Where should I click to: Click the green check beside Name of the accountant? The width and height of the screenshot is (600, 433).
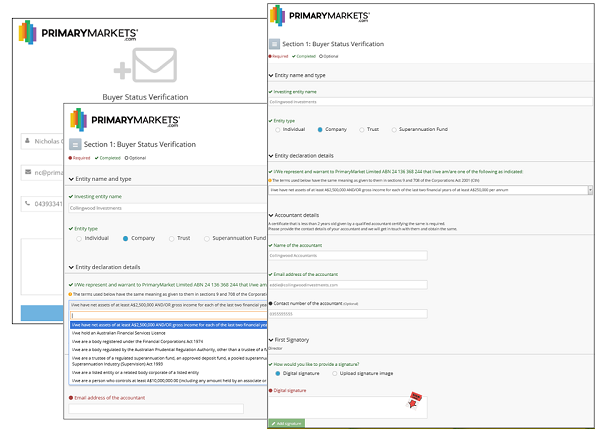coord(271,246)
